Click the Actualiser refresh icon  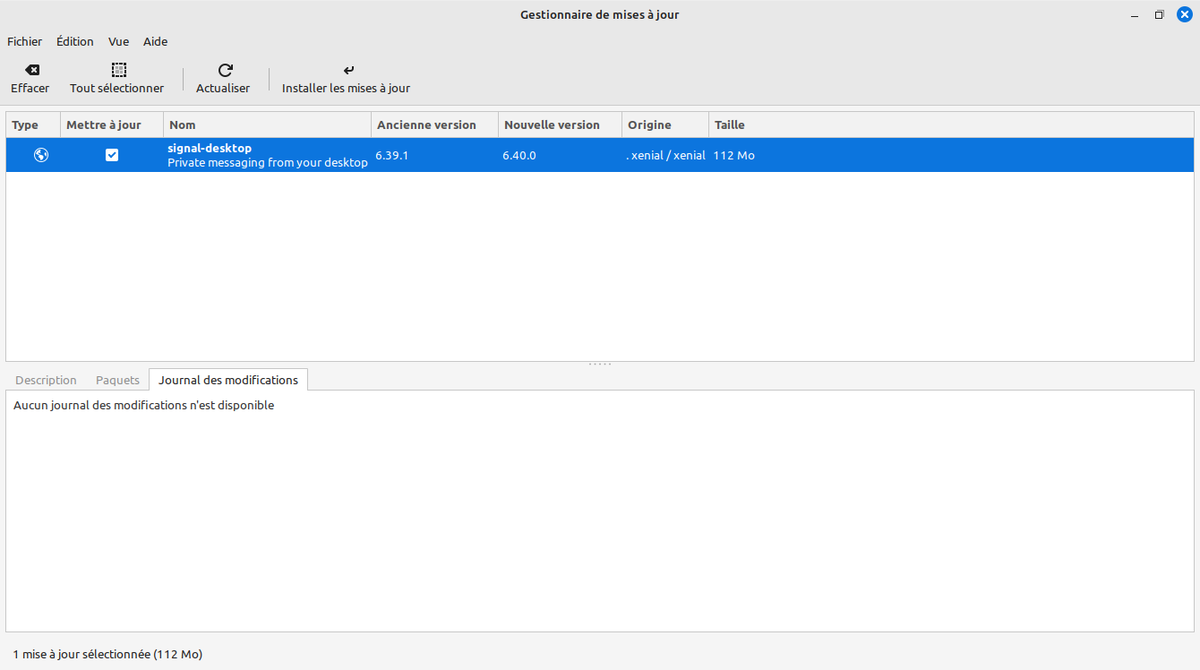point(225,70)
